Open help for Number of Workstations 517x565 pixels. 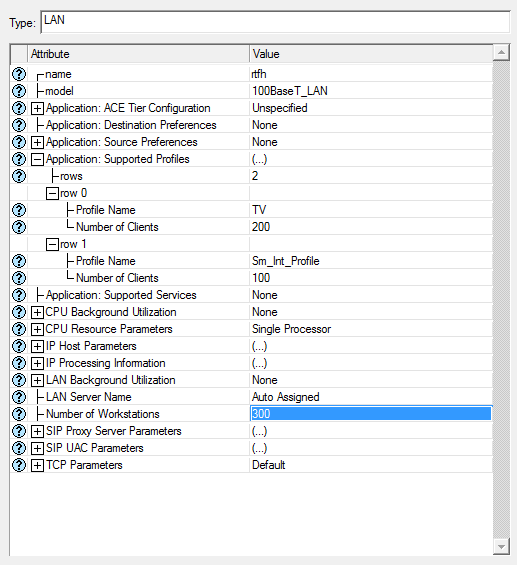click(x=19, y=414)
